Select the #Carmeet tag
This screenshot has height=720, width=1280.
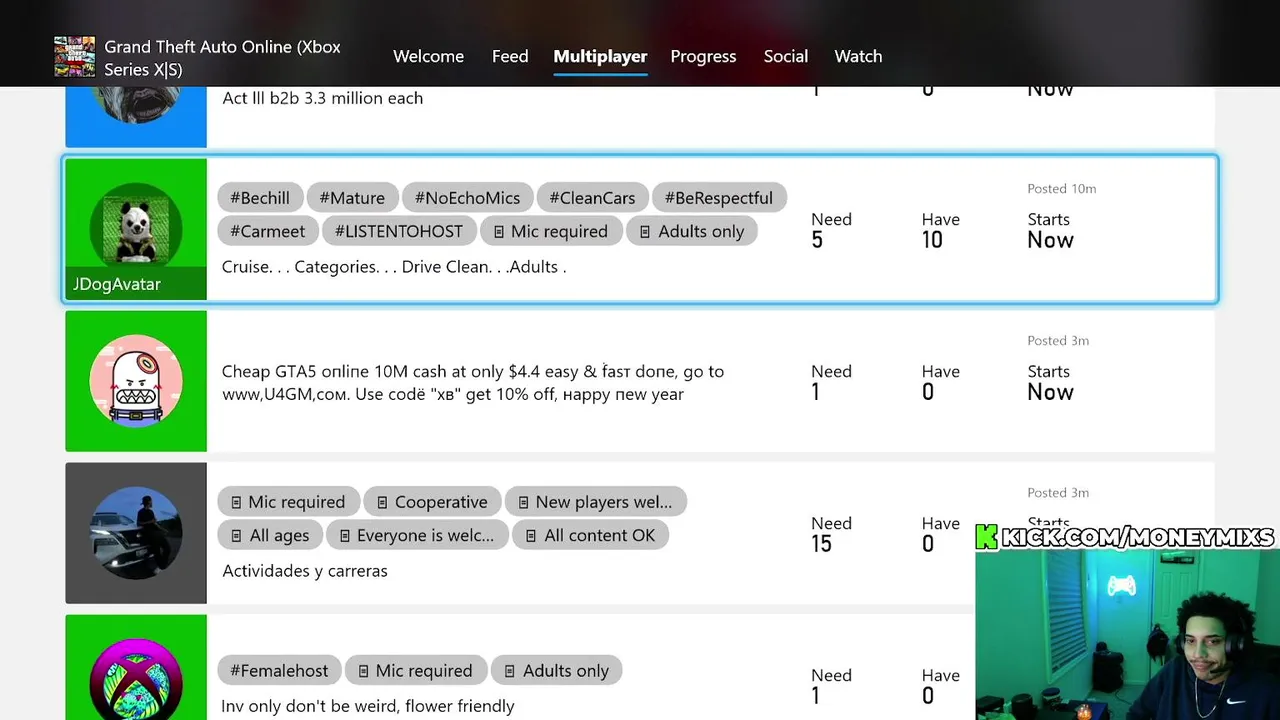point(268,231)
